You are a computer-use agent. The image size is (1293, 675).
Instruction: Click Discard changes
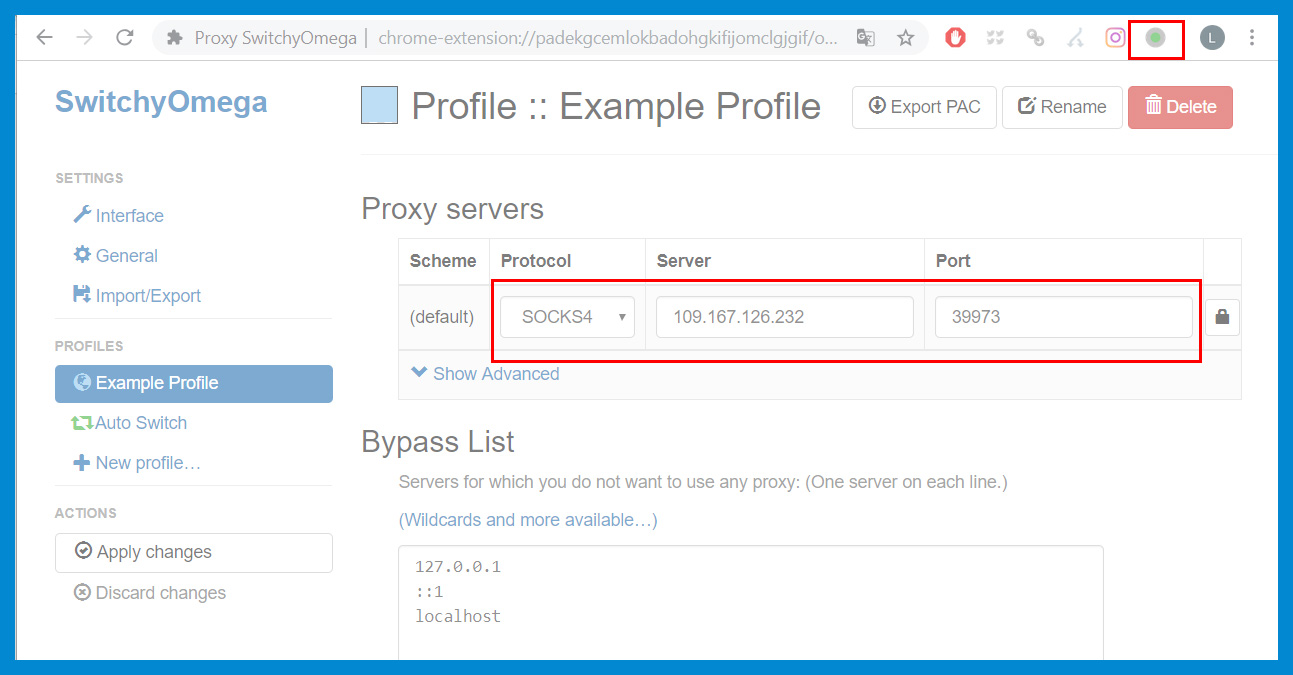(x=150, y=593)
